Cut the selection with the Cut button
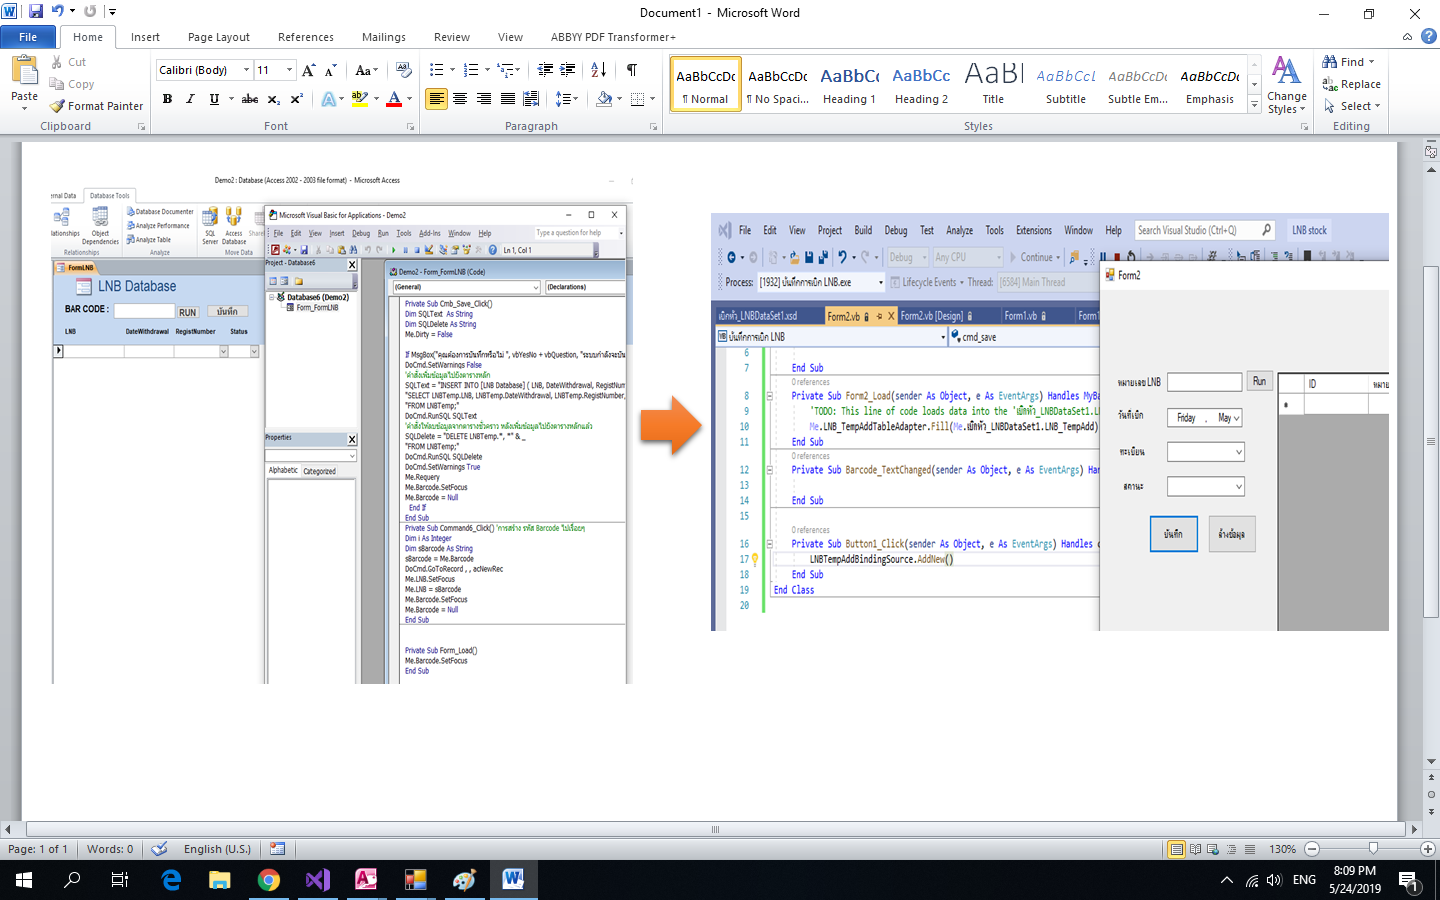The image size is (1440, 900). 69,62
